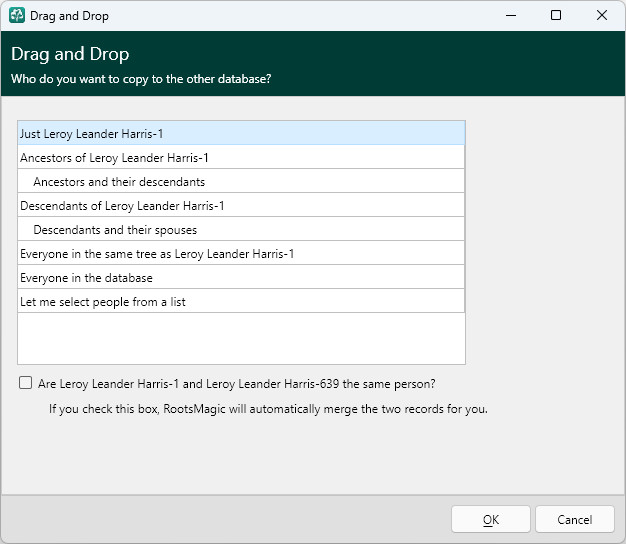Pick 'Ancestors and their descendants' row
The width and height of the screenshot is (626, 544).
241,181
